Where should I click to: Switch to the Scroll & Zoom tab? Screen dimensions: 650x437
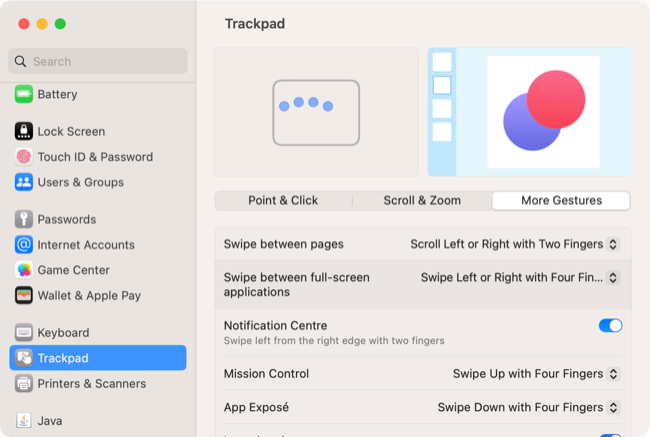coord(422,200)
